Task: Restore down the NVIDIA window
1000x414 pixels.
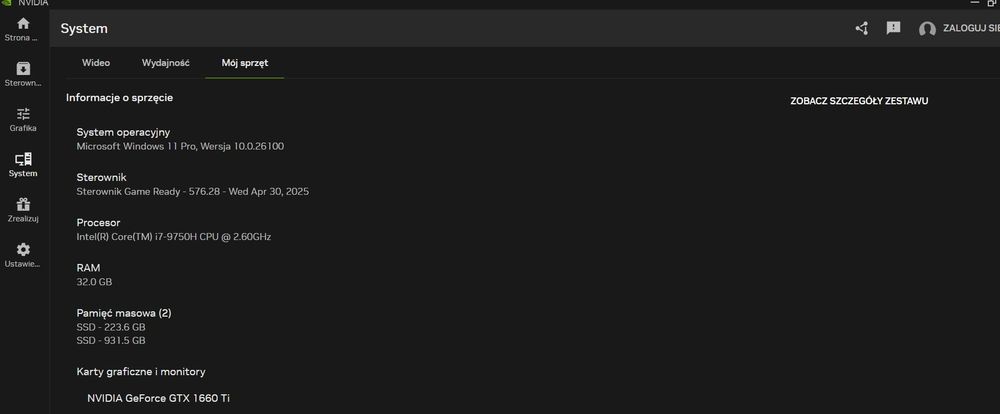Action: [x=992, y=3]
